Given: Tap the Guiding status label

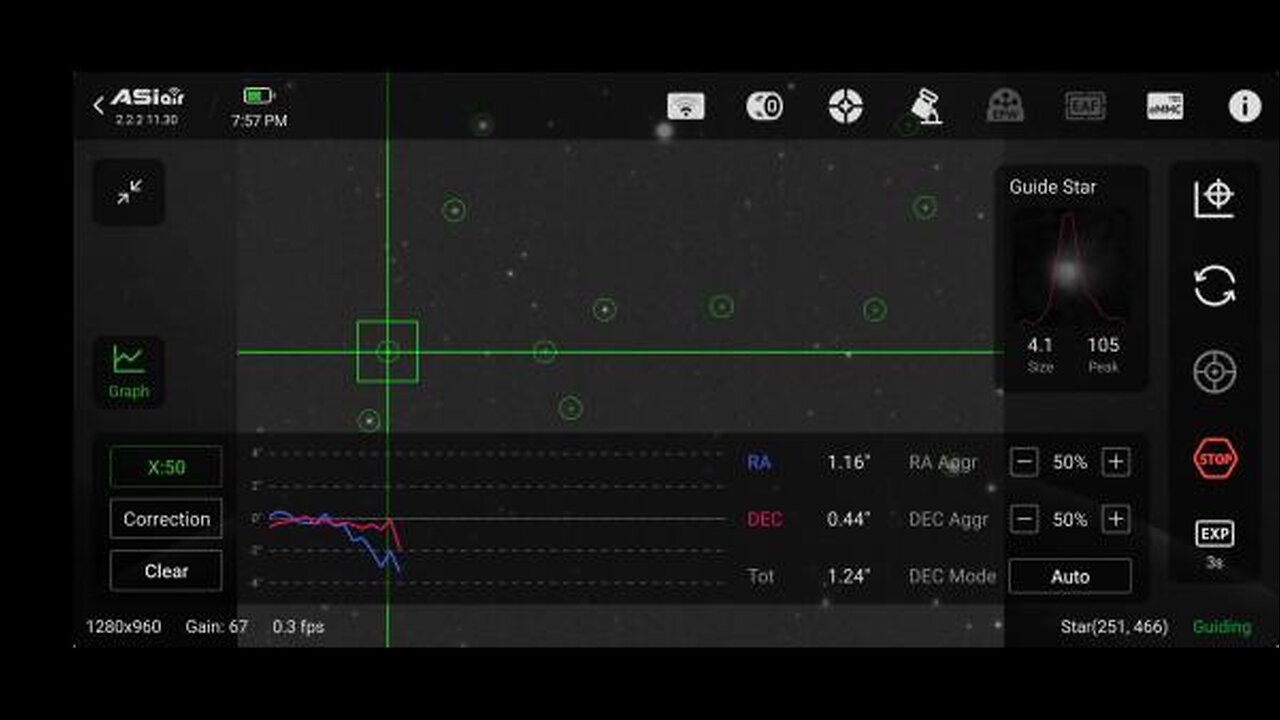Looking at the screenshot, I should click(1222, 627).
